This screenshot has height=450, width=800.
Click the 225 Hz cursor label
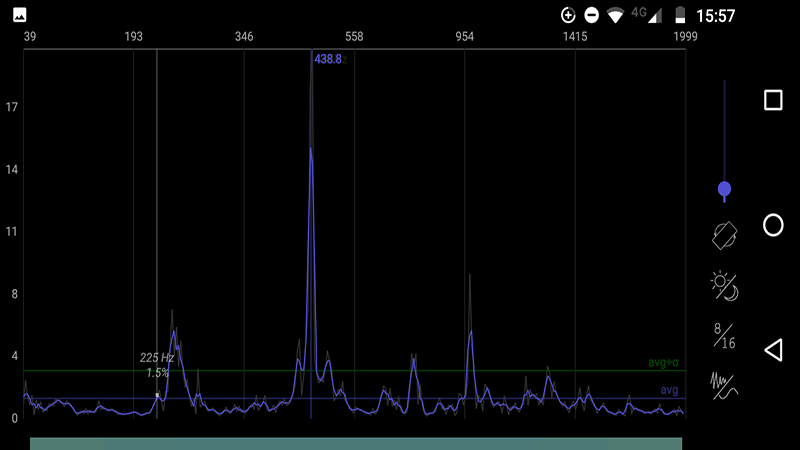157,358
